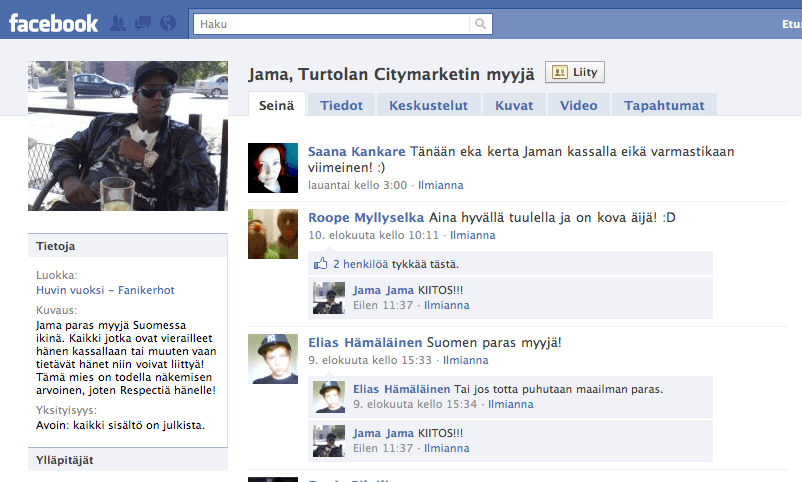The image size is (802, 482).
Task: Click Roope Myllyselka's name link
Action: point(366,218)
